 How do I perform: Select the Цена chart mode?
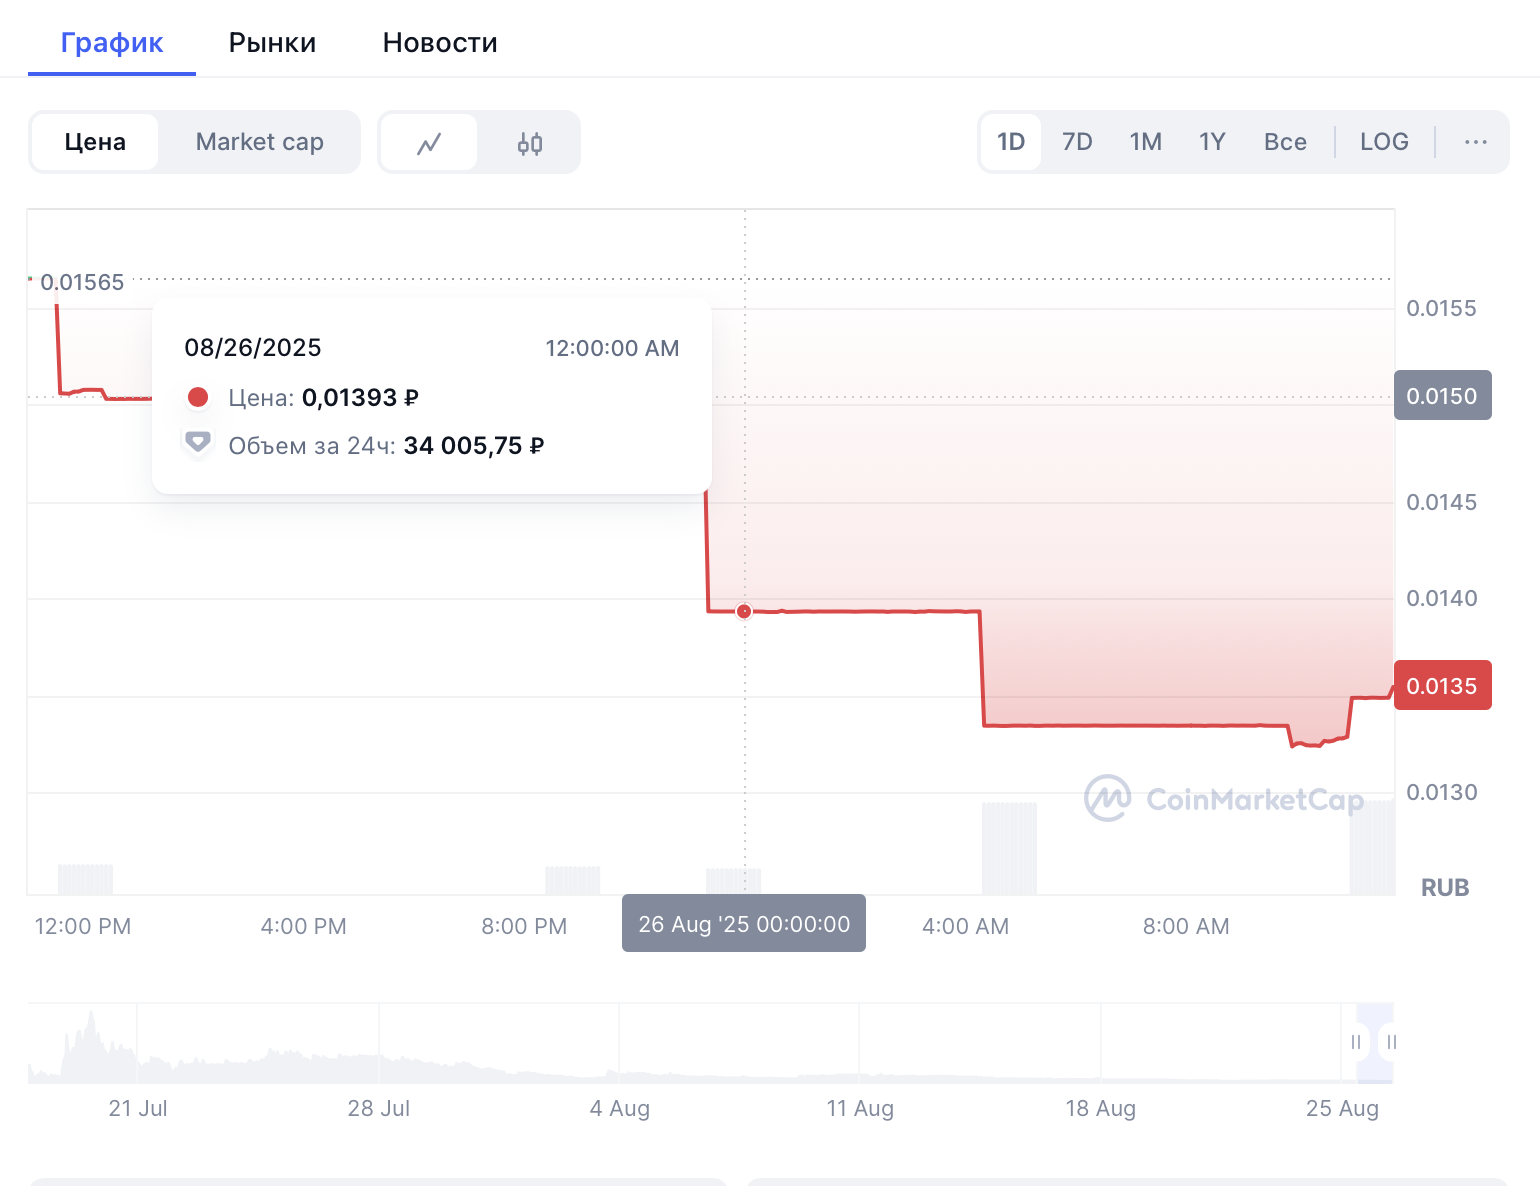tap(95, 142)
